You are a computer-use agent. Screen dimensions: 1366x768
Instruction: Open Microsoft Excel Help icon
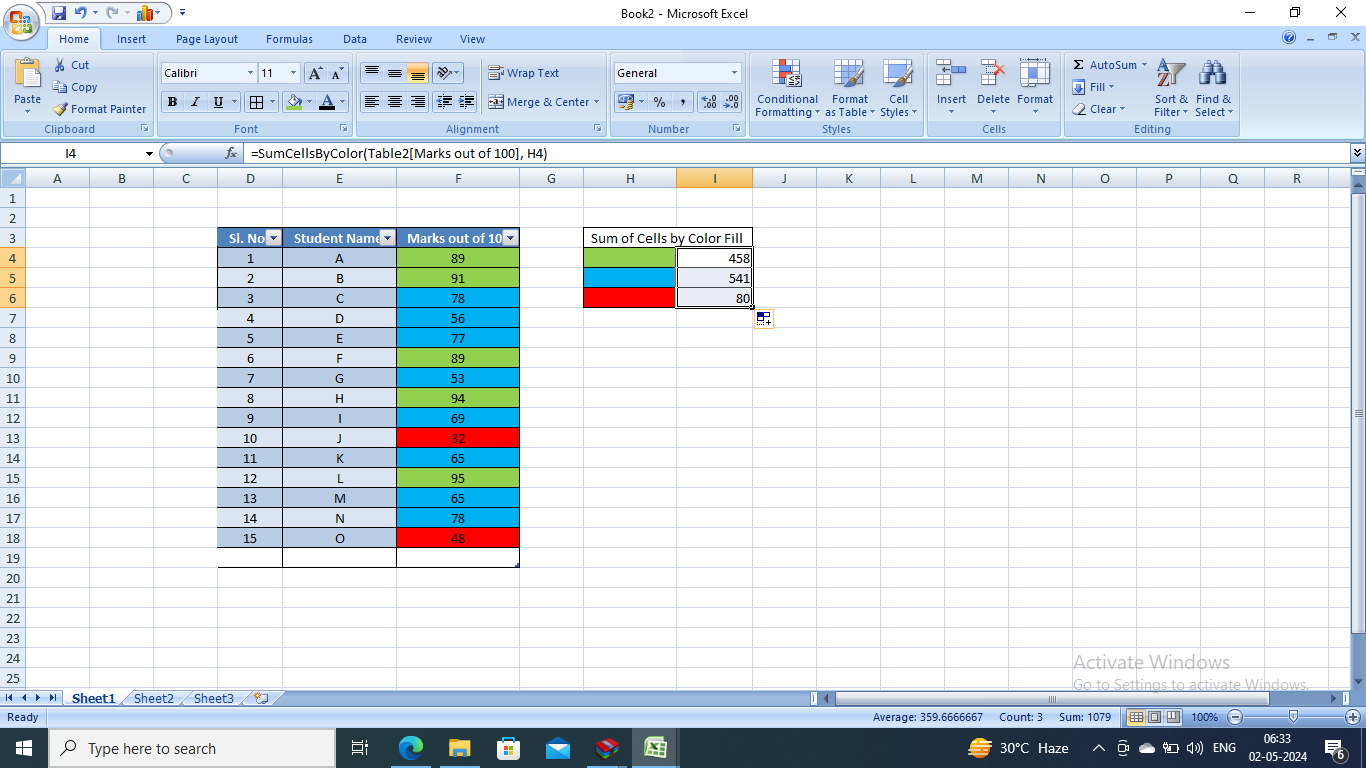point(1289,38)
